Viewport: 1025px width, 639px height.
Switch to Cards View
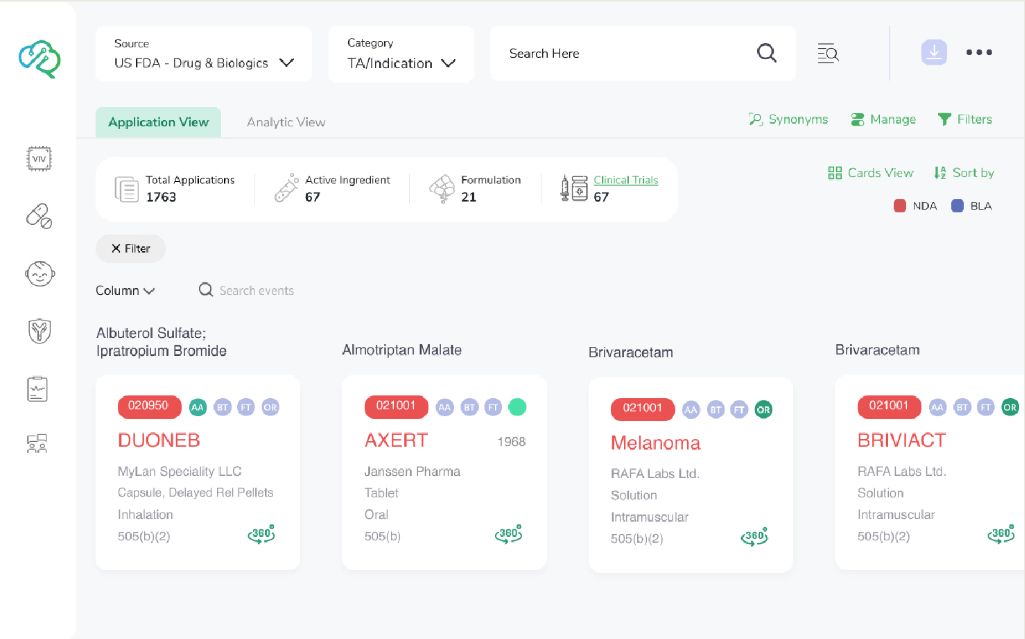tap(870, 172)
